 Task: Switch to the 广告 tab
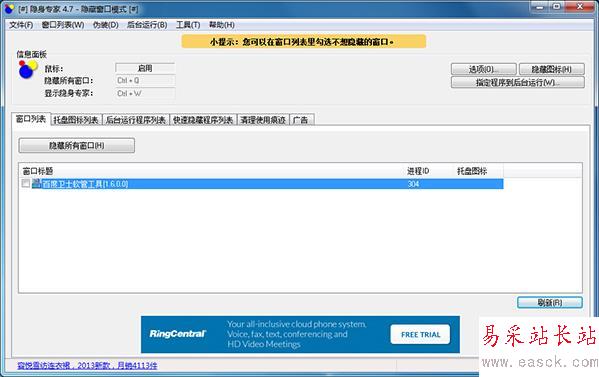301,120
